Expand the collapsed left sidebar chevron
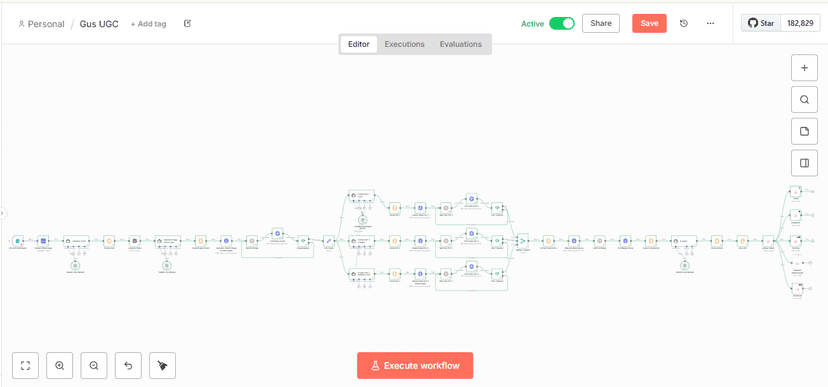The width and height of the screenshot is (828, 387). click(3, 213)
